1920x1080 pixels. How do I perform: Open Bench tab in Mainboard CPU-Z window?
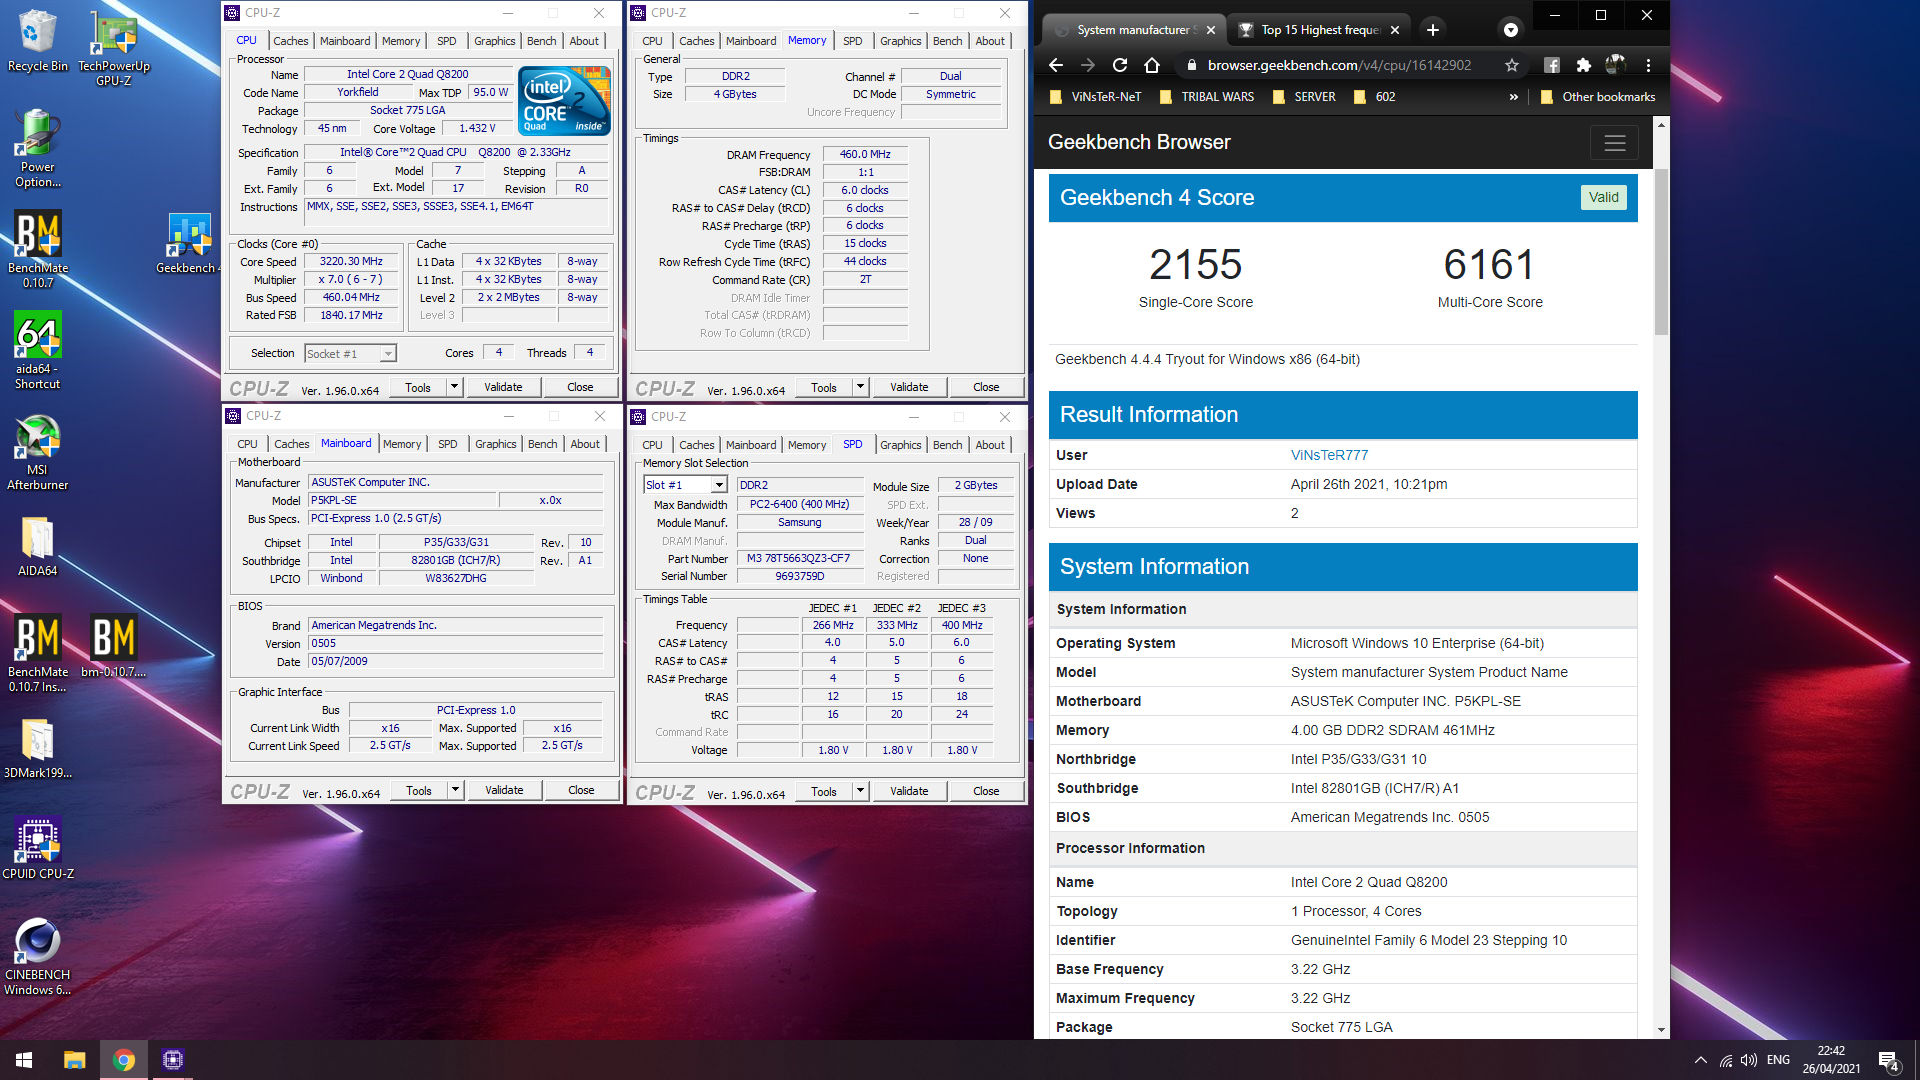542,444
